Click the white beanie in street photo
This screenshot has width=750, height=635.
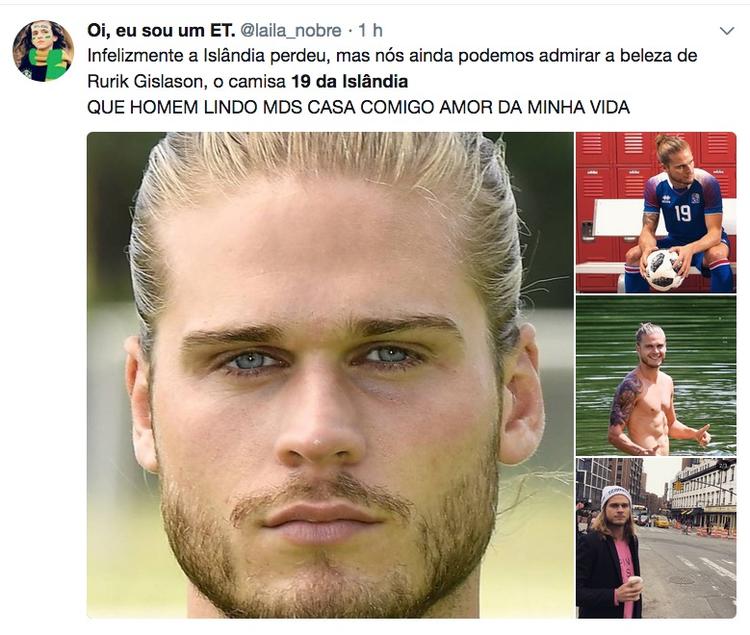pos(616,495)
